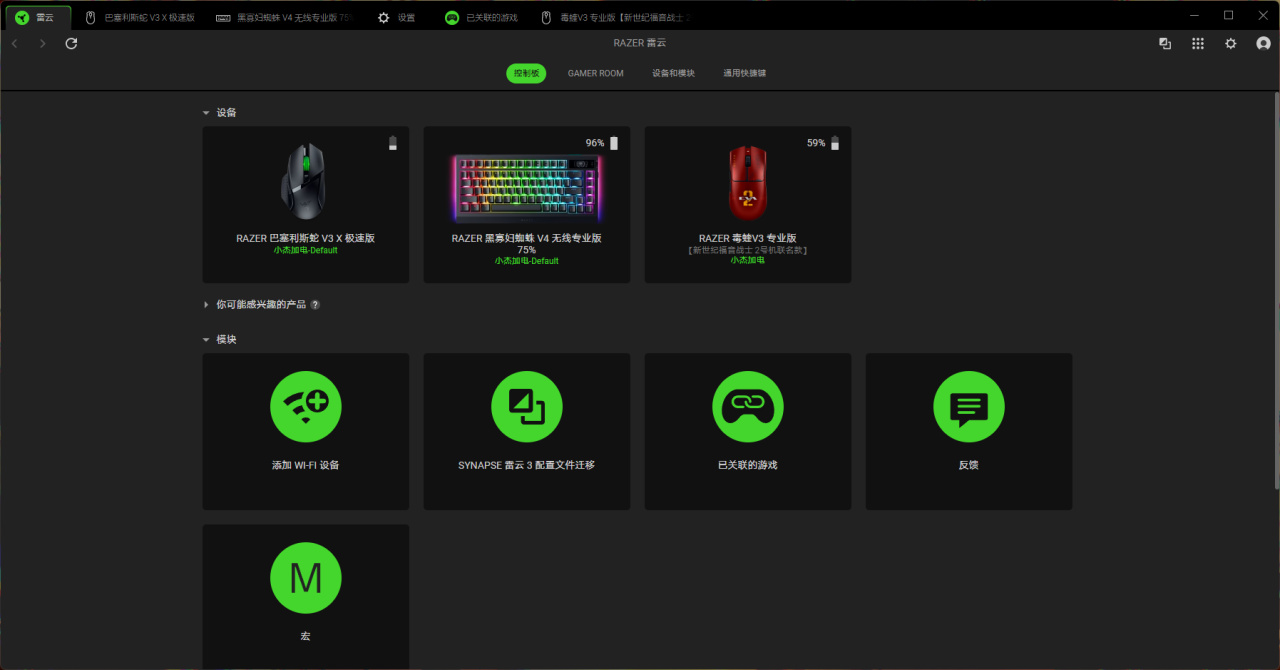Click the battery icon next to 59%
The height and width of the screenshot is (670, 1280).
click(x=835, y=143)
